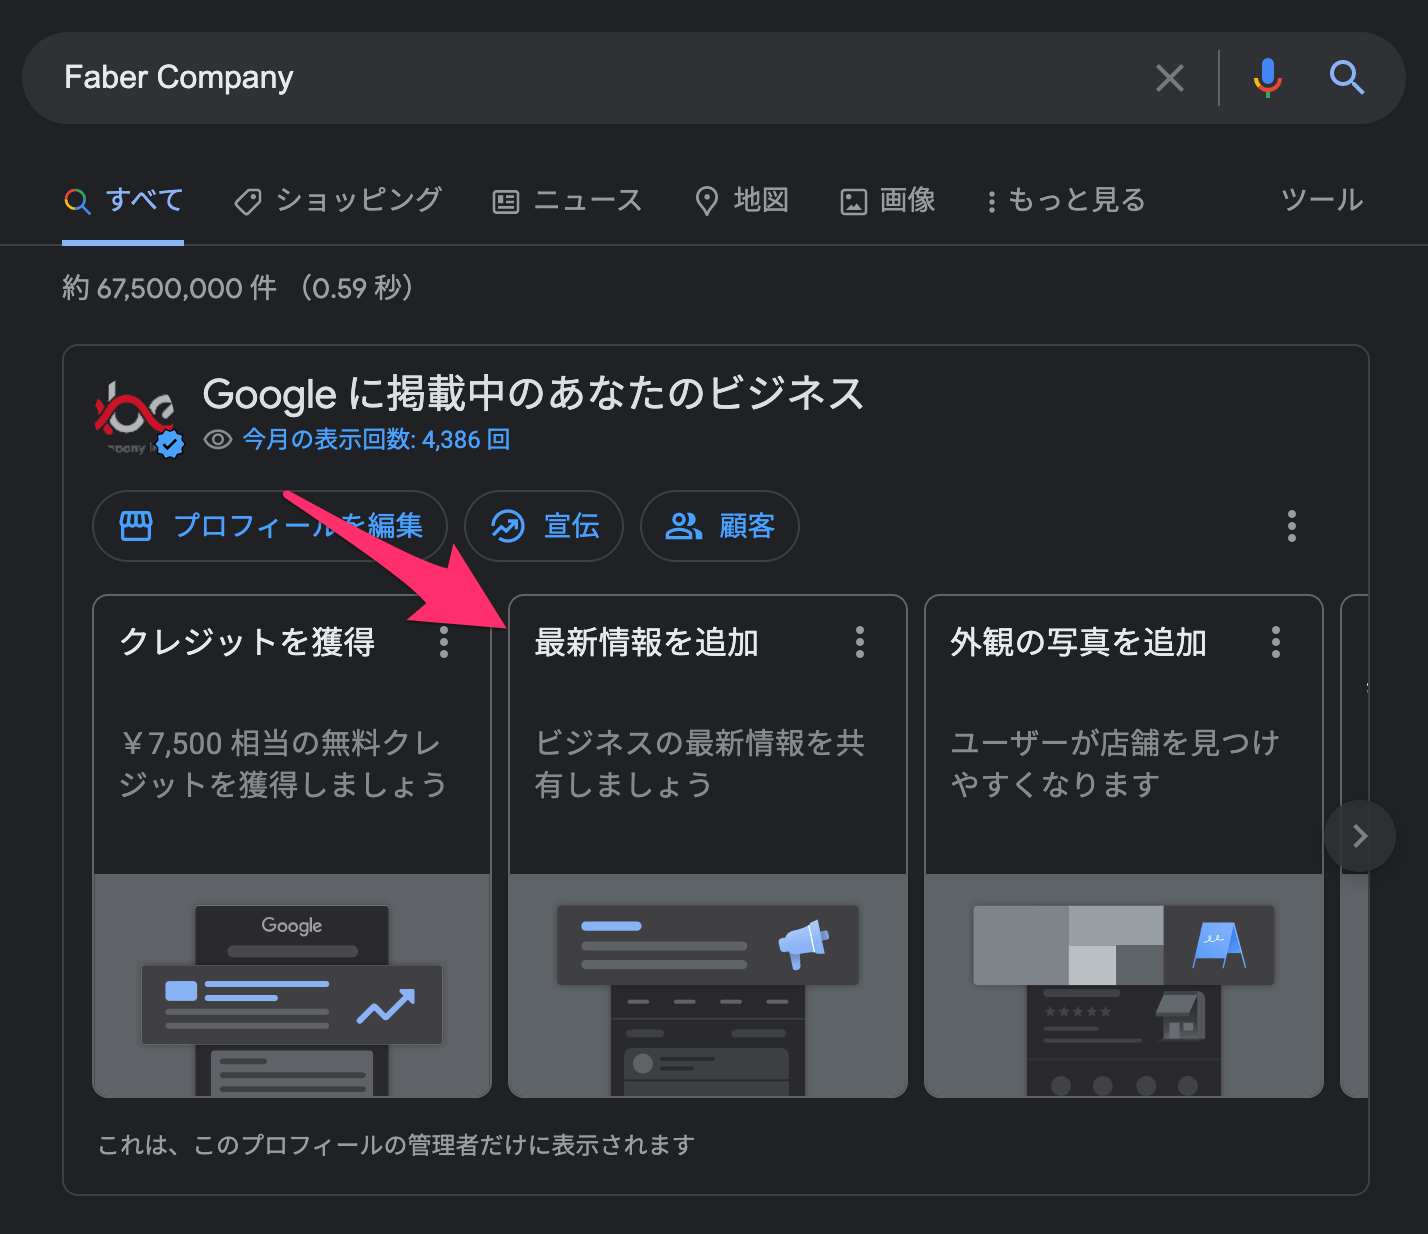Viewport: 1428px width, 1234px height.
Task: Open the 外観の写真を追加 card
Action: 1124,846
